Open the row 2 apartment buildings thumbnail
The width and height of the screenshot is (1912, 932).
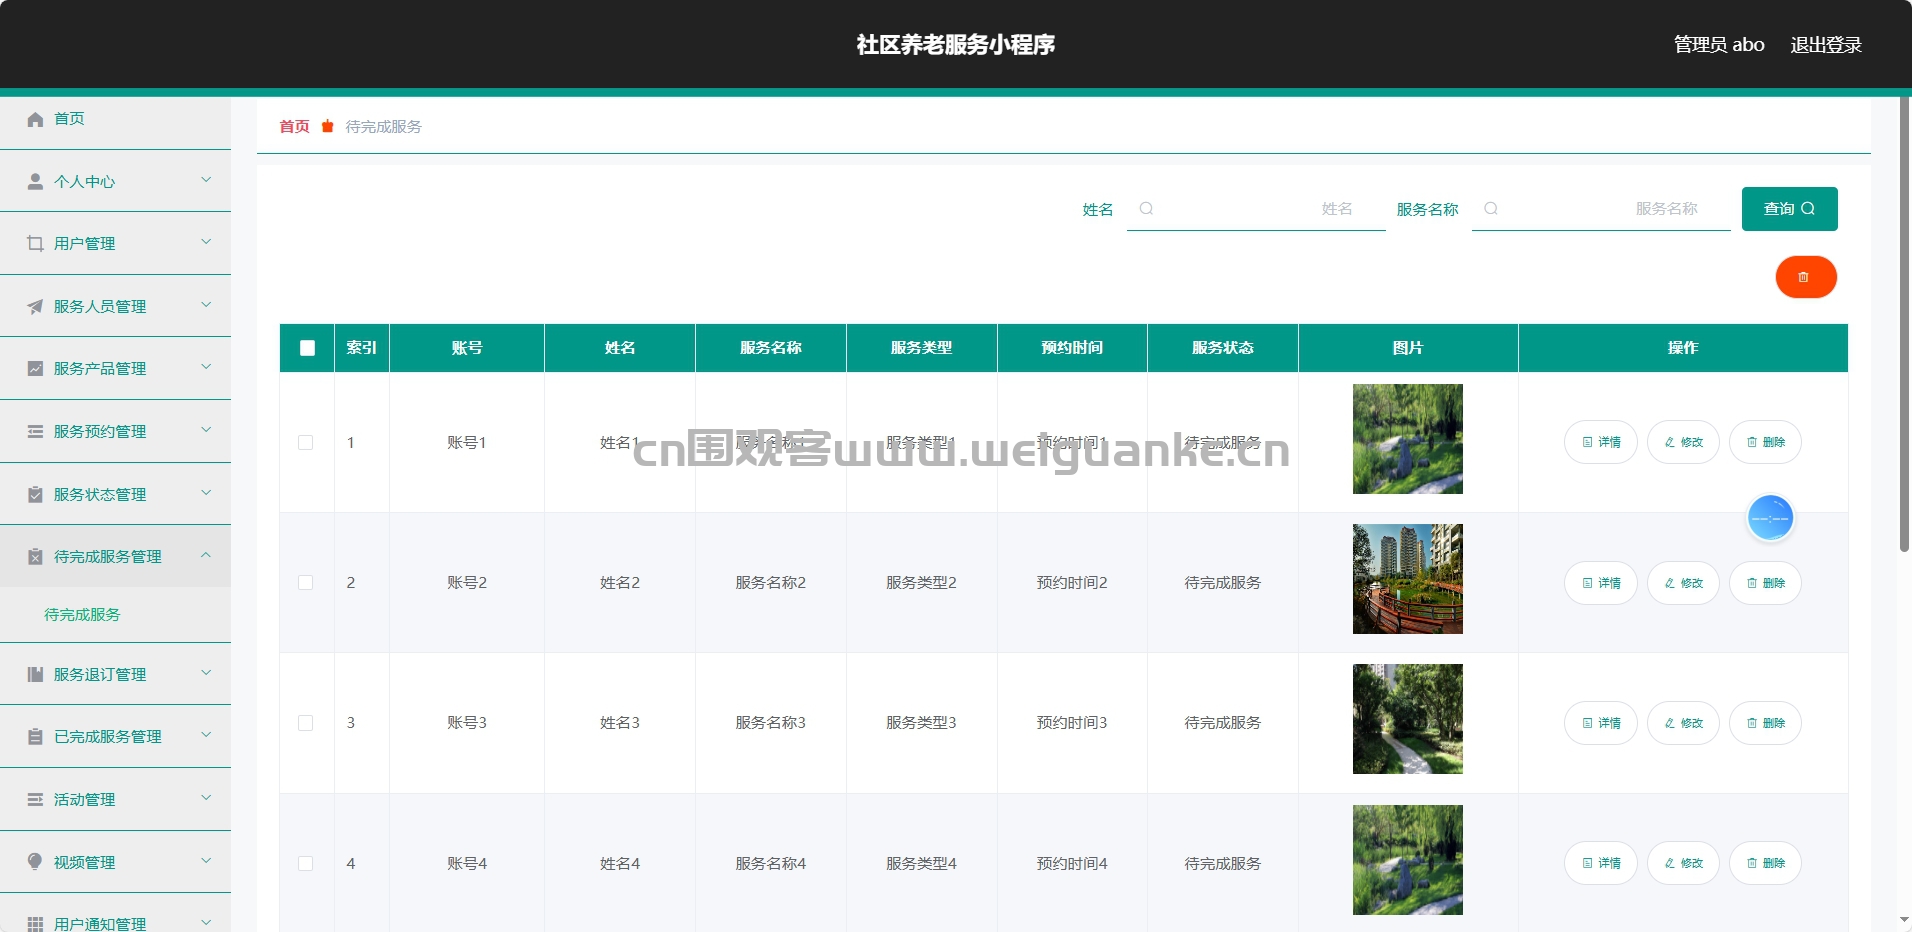[x=1408, y=579]
